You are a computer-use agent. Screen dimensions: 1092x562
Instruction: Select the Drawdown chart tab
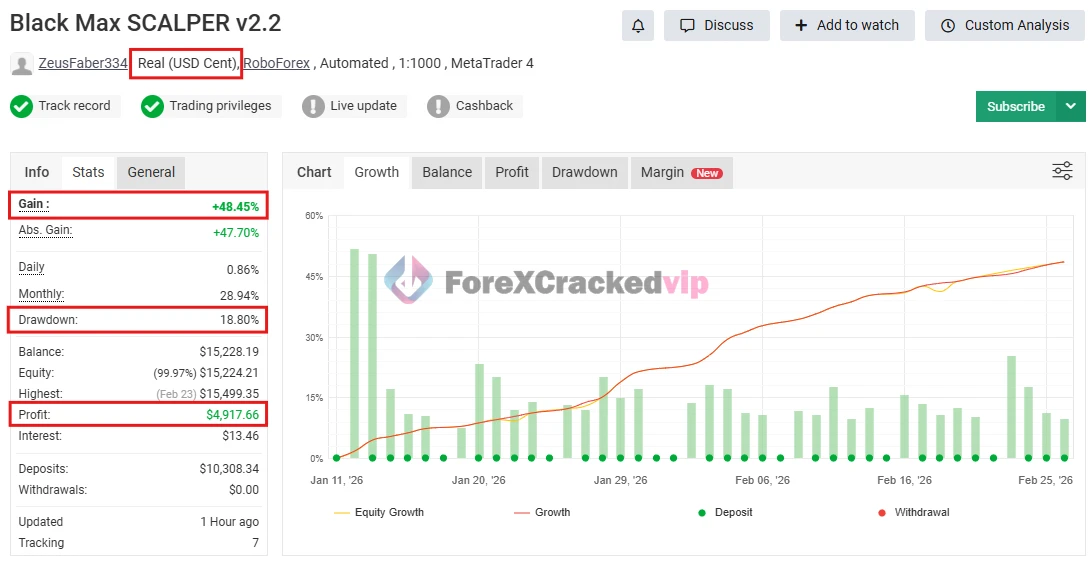tap(584, 172)
